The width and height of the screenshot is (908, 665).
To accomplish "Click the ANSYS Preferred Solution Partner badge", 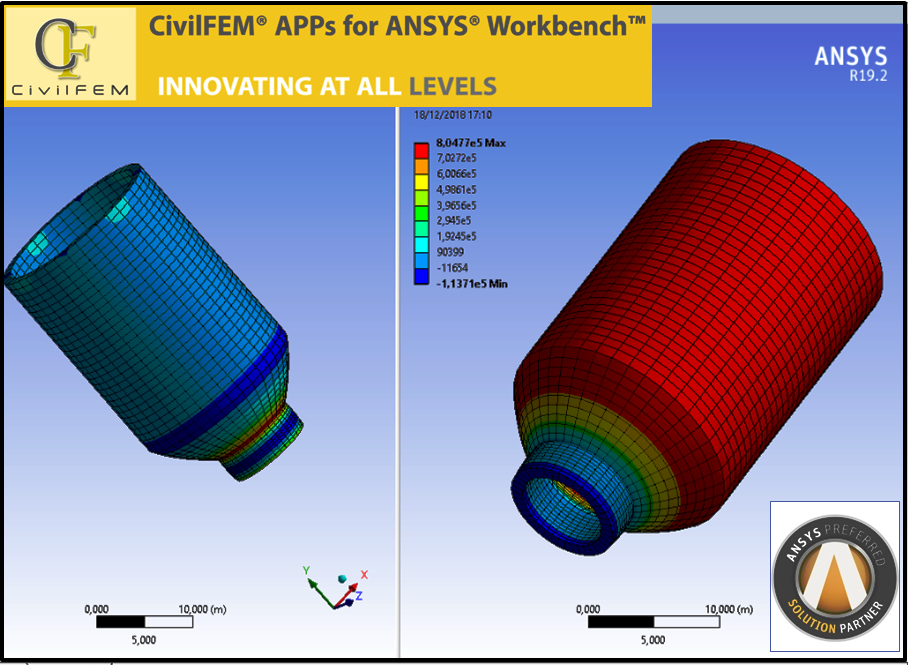I will click(x=833, y=576).
